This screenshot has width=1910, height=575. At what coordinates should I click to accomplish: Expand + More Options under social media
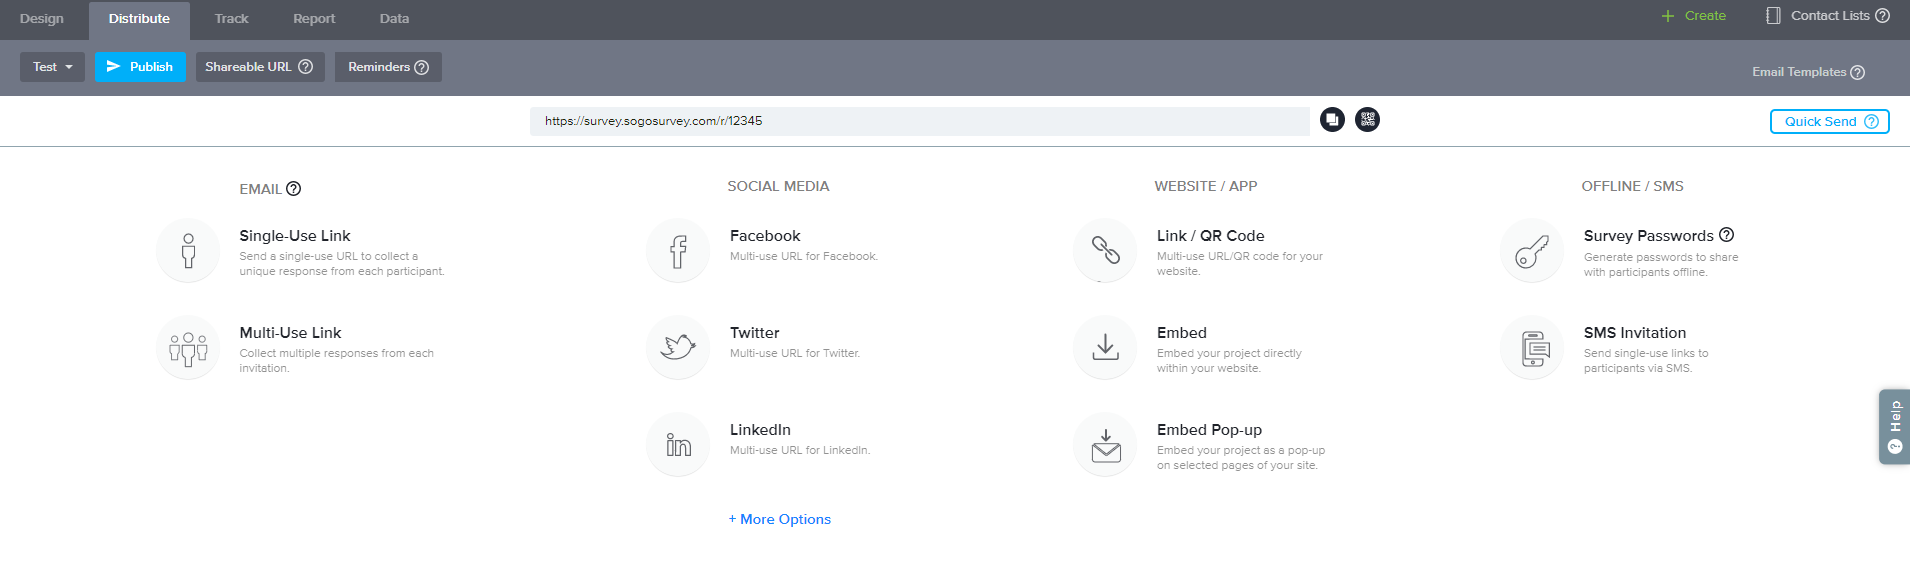780,519
